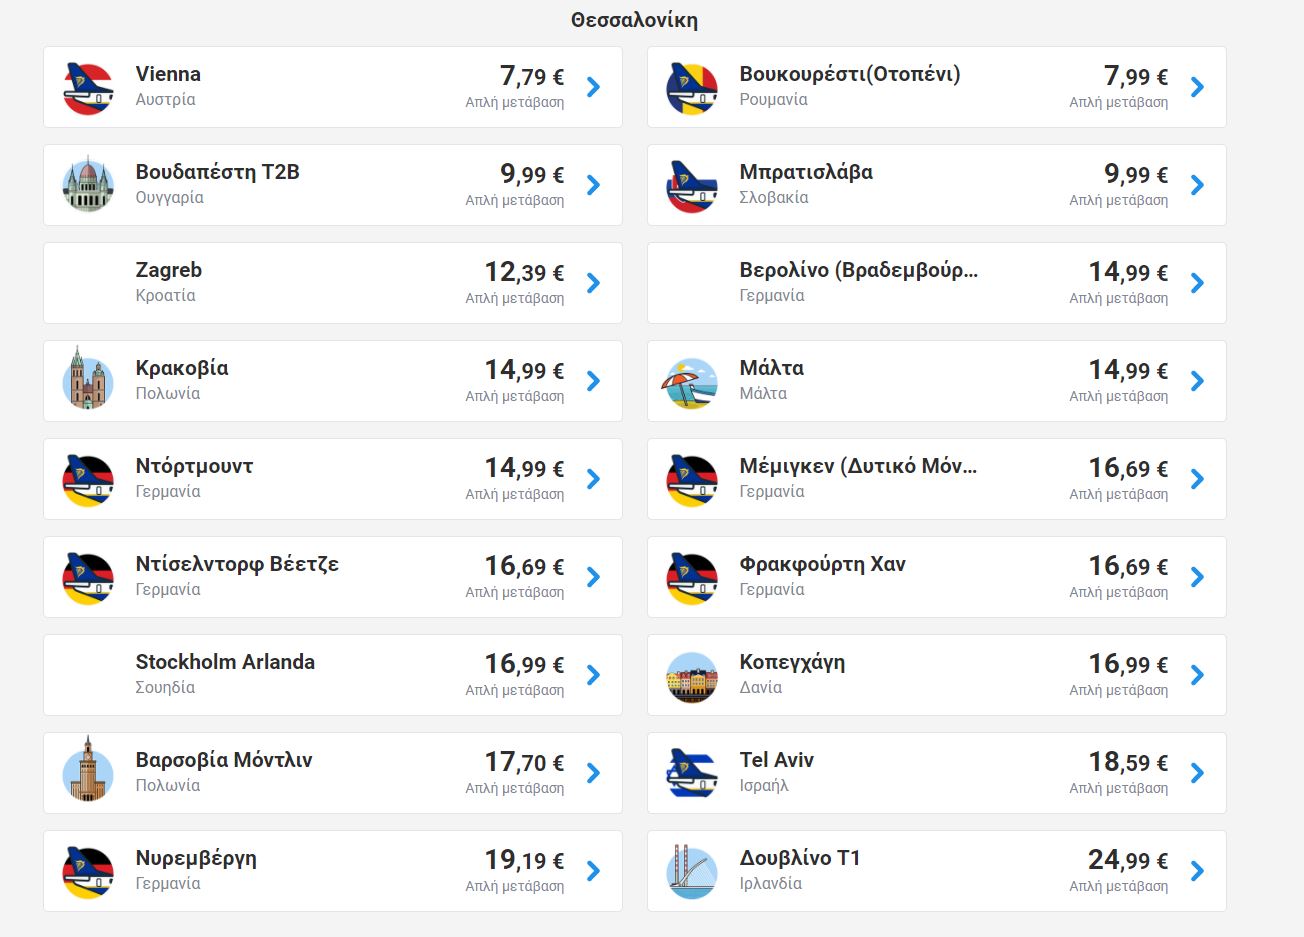Click the Budapest parliament building icon
Viewport: 1304px width, 937px height.
coord(88,185)
